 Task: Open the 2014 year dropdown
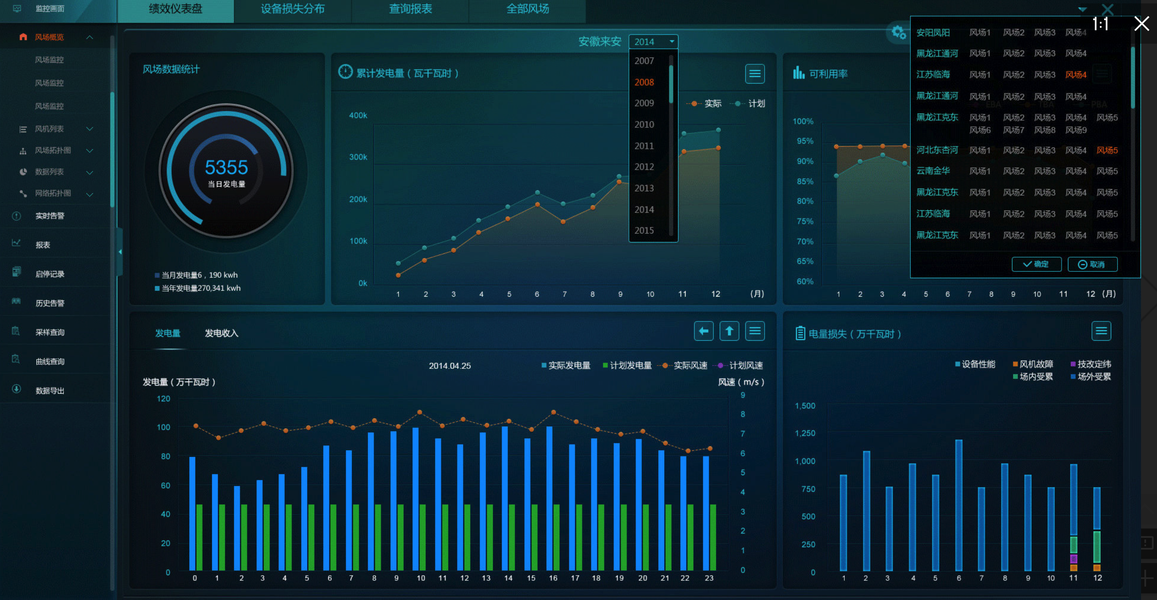point(654,42)
